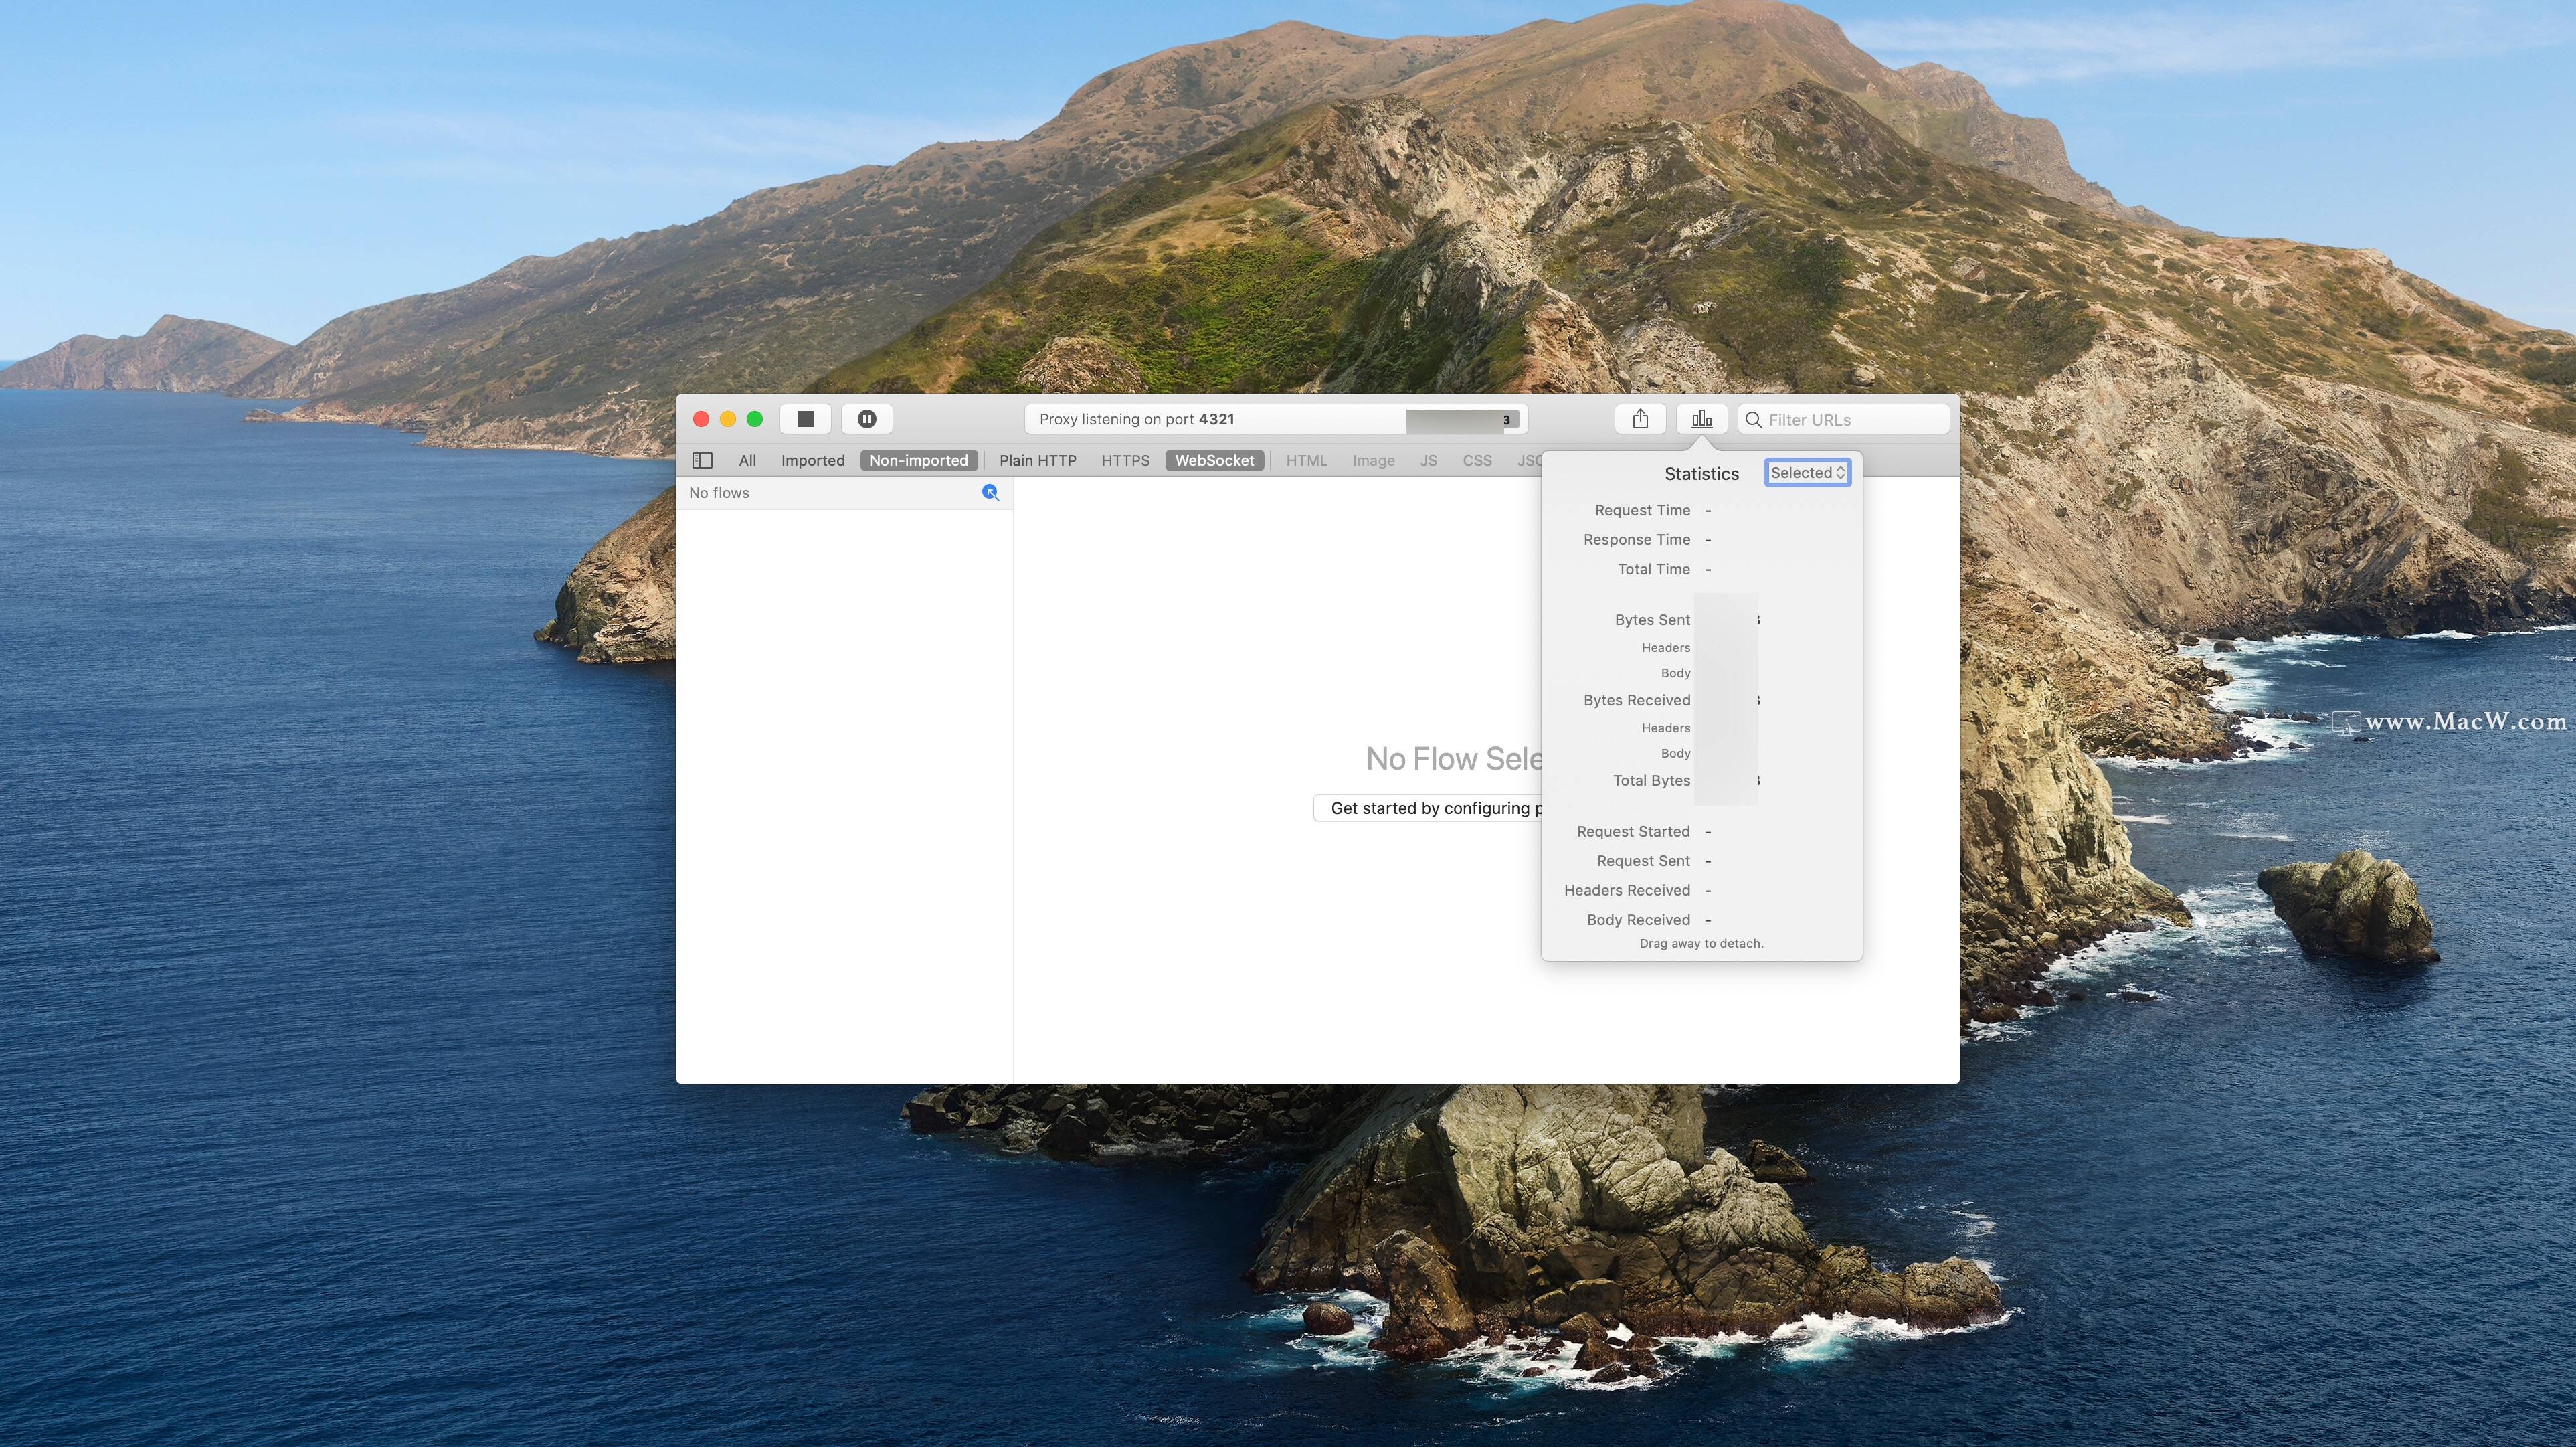Minimize the window with the yellow button
The width and height of the screenshot is (2576, 1447).
(x=728, y=419)
